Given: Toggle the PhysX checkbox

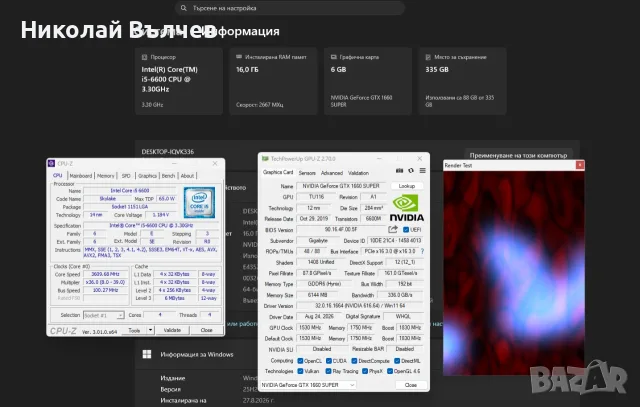Looking at the screenshot, I should [365, 371].
